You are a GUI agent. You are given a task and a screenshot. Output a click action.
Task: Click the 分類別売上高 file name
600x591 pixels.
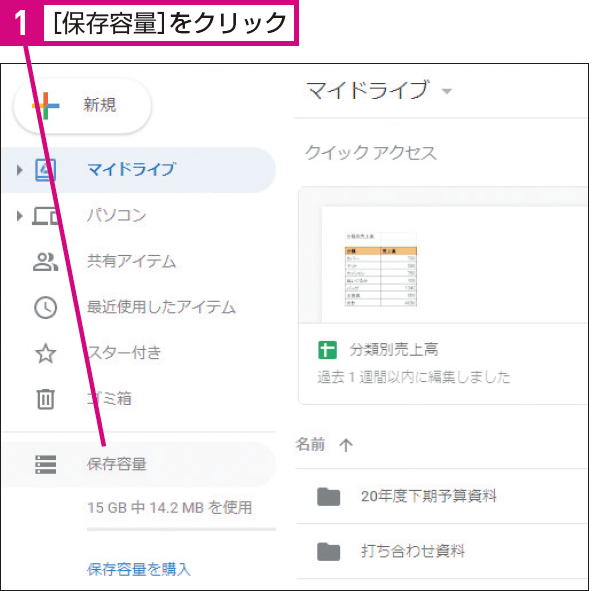point(394,349)
